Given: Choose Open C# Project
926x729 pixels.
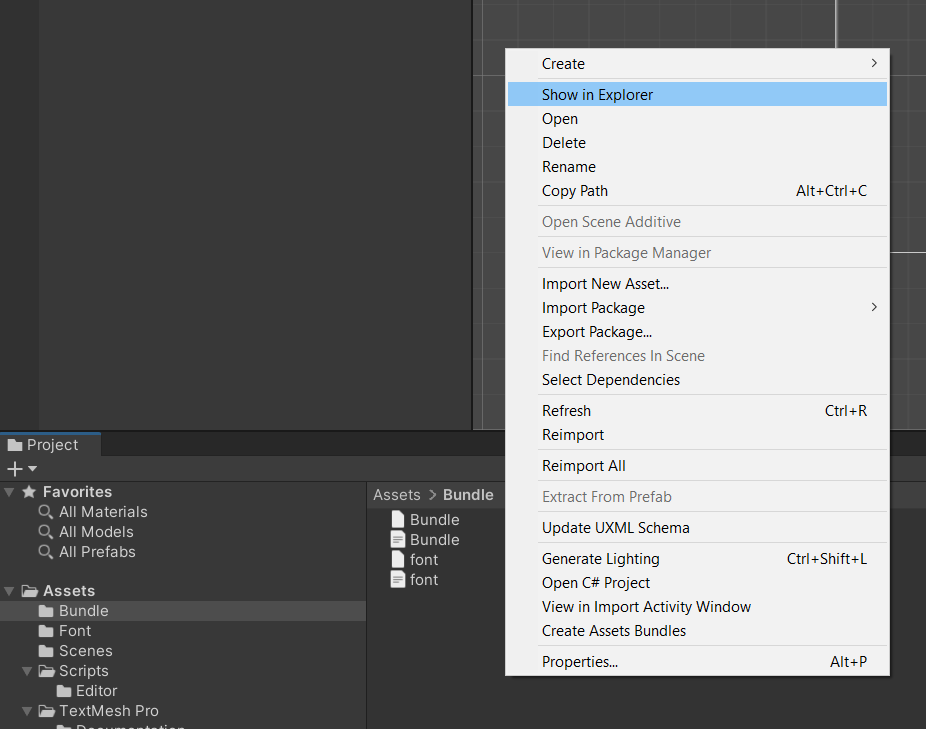Looking at the screenshot, I should tap(697, 583).
